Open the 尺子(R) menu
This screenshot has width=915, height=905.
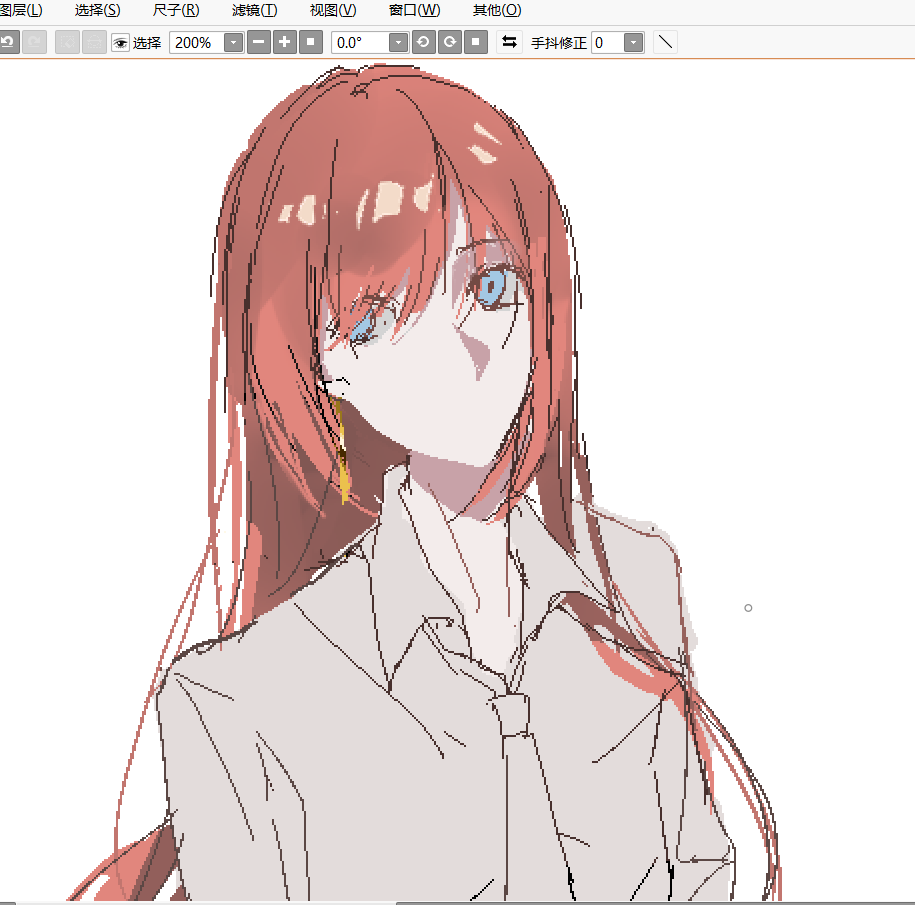point(176,11)
